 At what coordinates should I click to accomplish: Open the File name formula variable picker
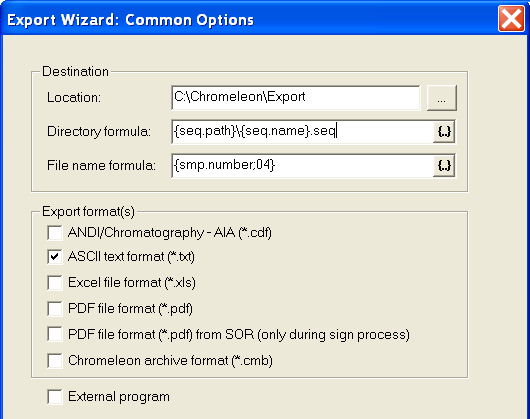tap(444, 166)
